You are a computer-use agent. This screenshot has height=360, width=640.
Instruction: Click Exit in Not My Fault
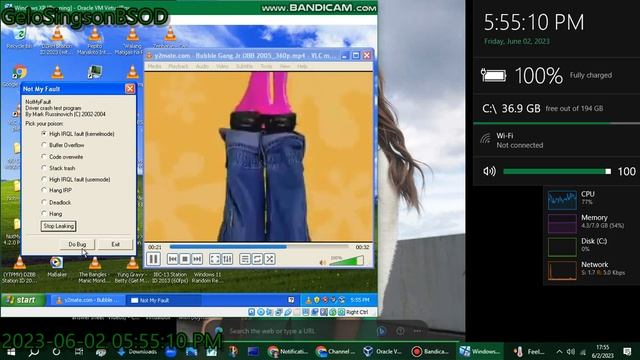coord(116,244)
